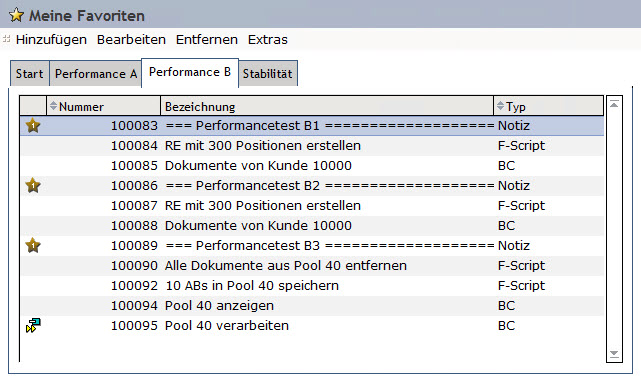Jump to list bottom with scrollbar arrow

click(614, 354)
